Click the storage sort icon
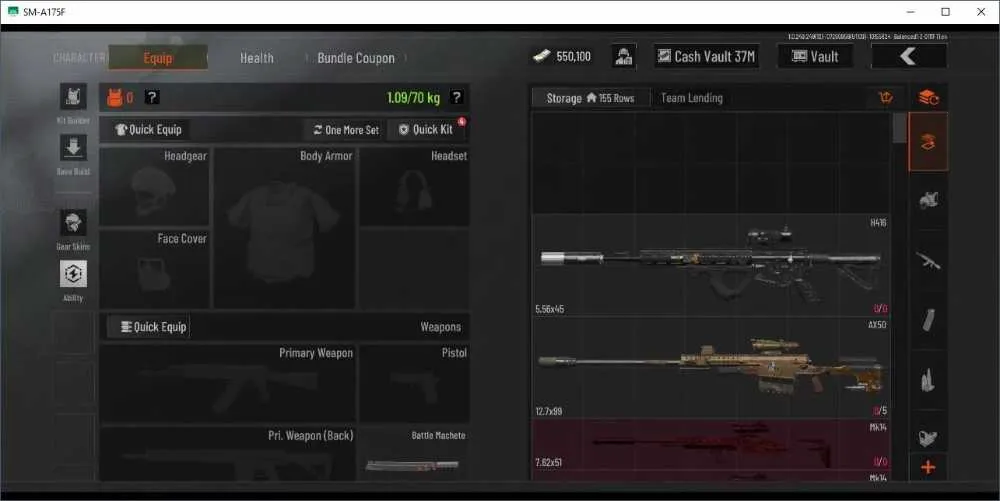Viewport: 1000px width, 501px height. tap(886, 98)
